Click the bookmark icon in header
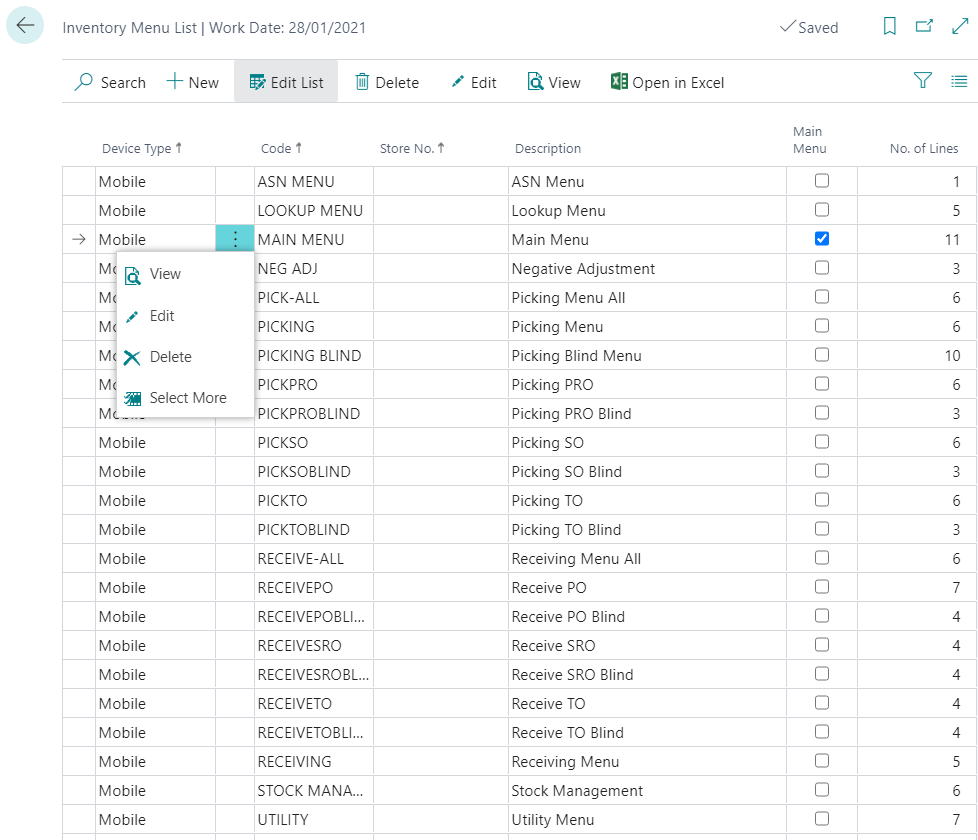The width and height of the screenshot is (978, 840). tap(889, 27)
